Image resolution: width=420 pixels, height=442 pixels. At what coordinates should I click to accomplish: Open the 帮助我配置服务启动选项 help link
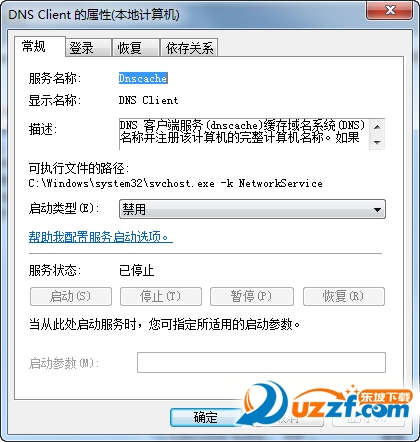pos(101,237)
